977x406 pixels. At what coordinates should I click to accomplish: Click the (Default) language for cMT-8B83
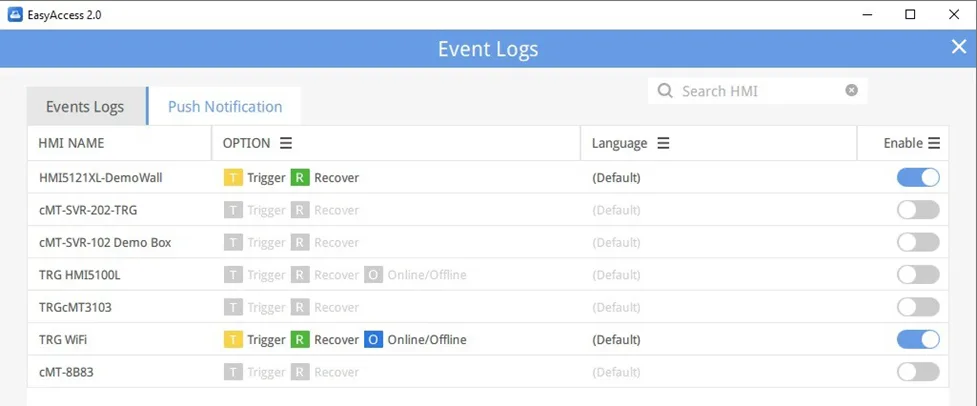pos(616,372)
